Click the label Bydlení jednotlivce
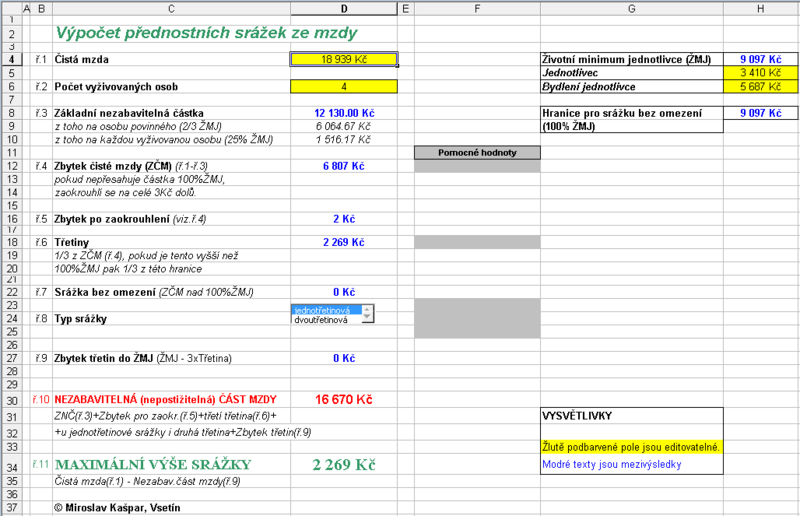This screenshot has height=516, width=800. (589, 87)
